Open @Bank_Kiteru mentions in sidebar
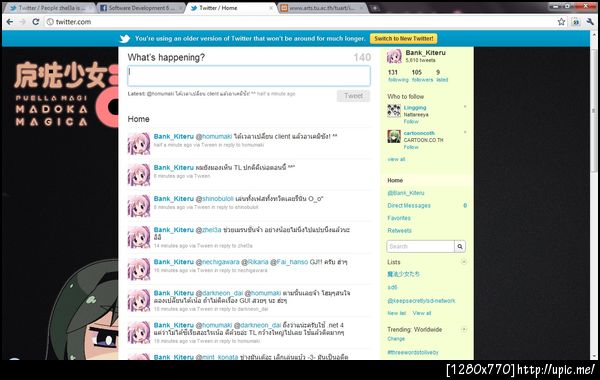The image size is (600, 380). coord(406,193)
